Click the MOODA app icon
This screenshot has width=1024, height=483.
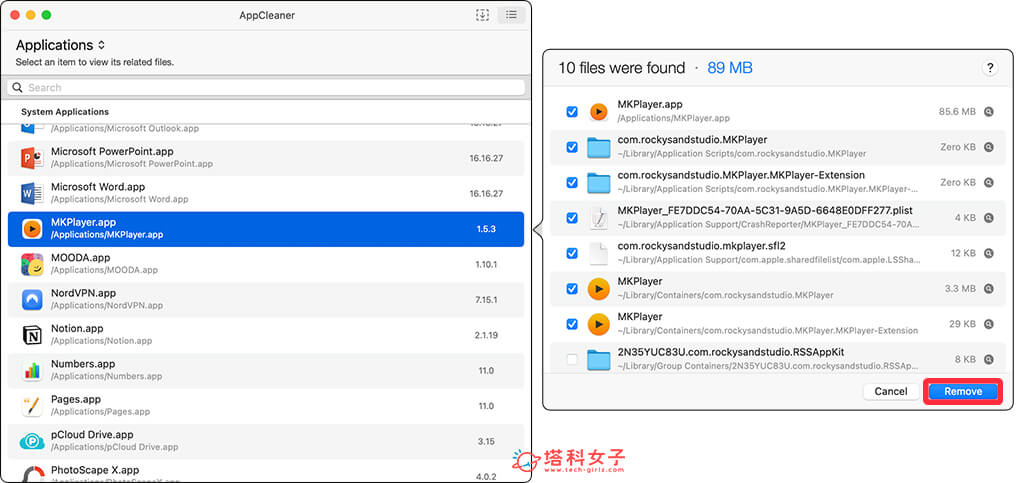coord(32,264)
